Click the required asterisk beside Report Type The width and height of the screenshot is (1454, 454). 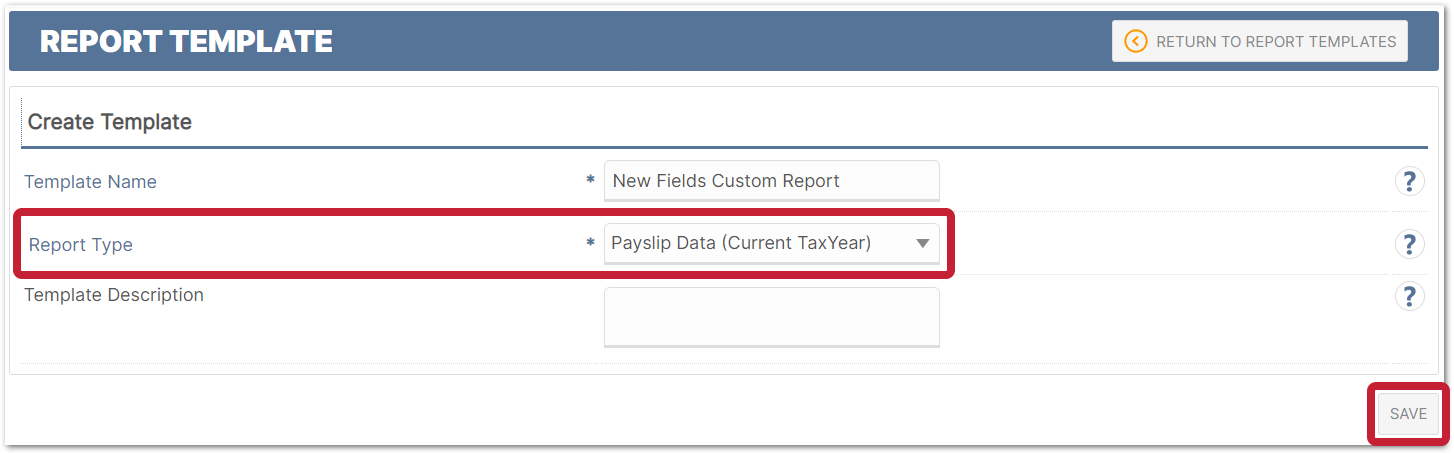coord(590,243)
